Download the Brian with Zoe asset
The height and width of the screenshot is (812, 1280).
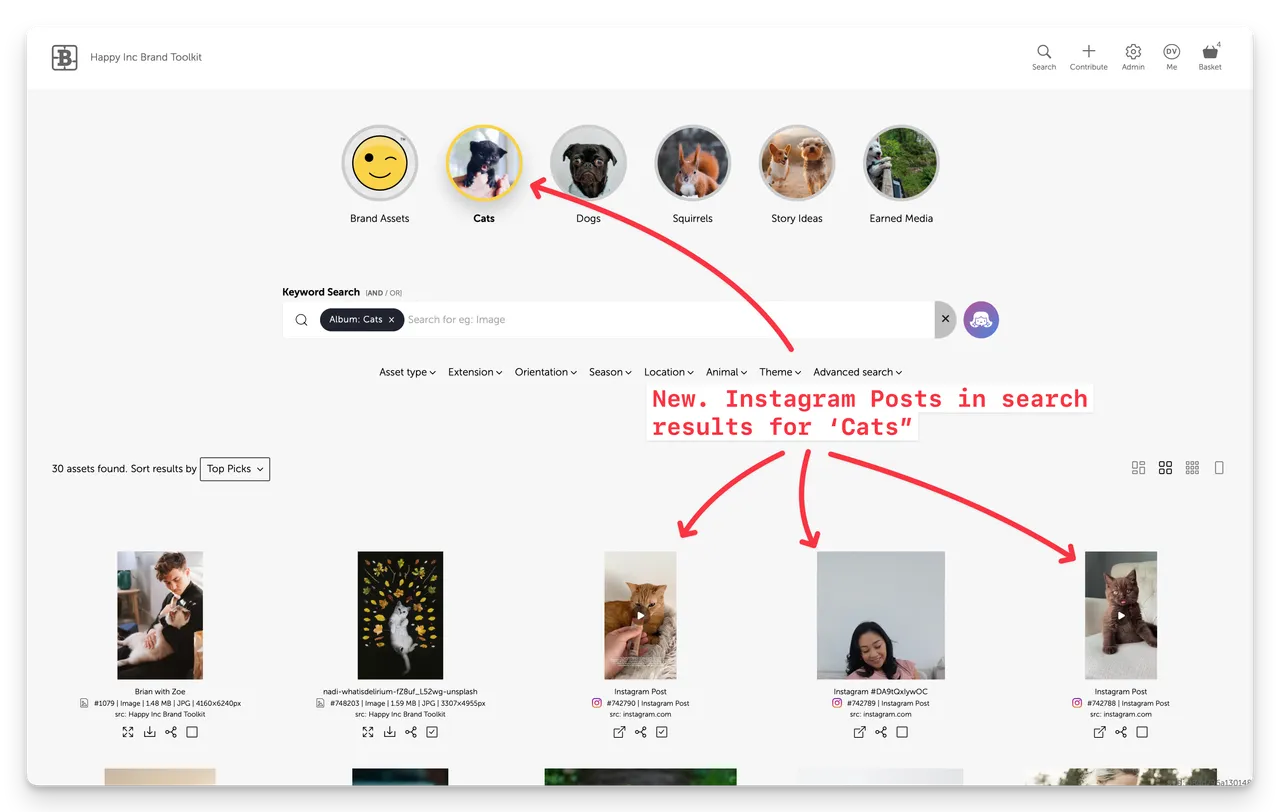coord(150,732)
